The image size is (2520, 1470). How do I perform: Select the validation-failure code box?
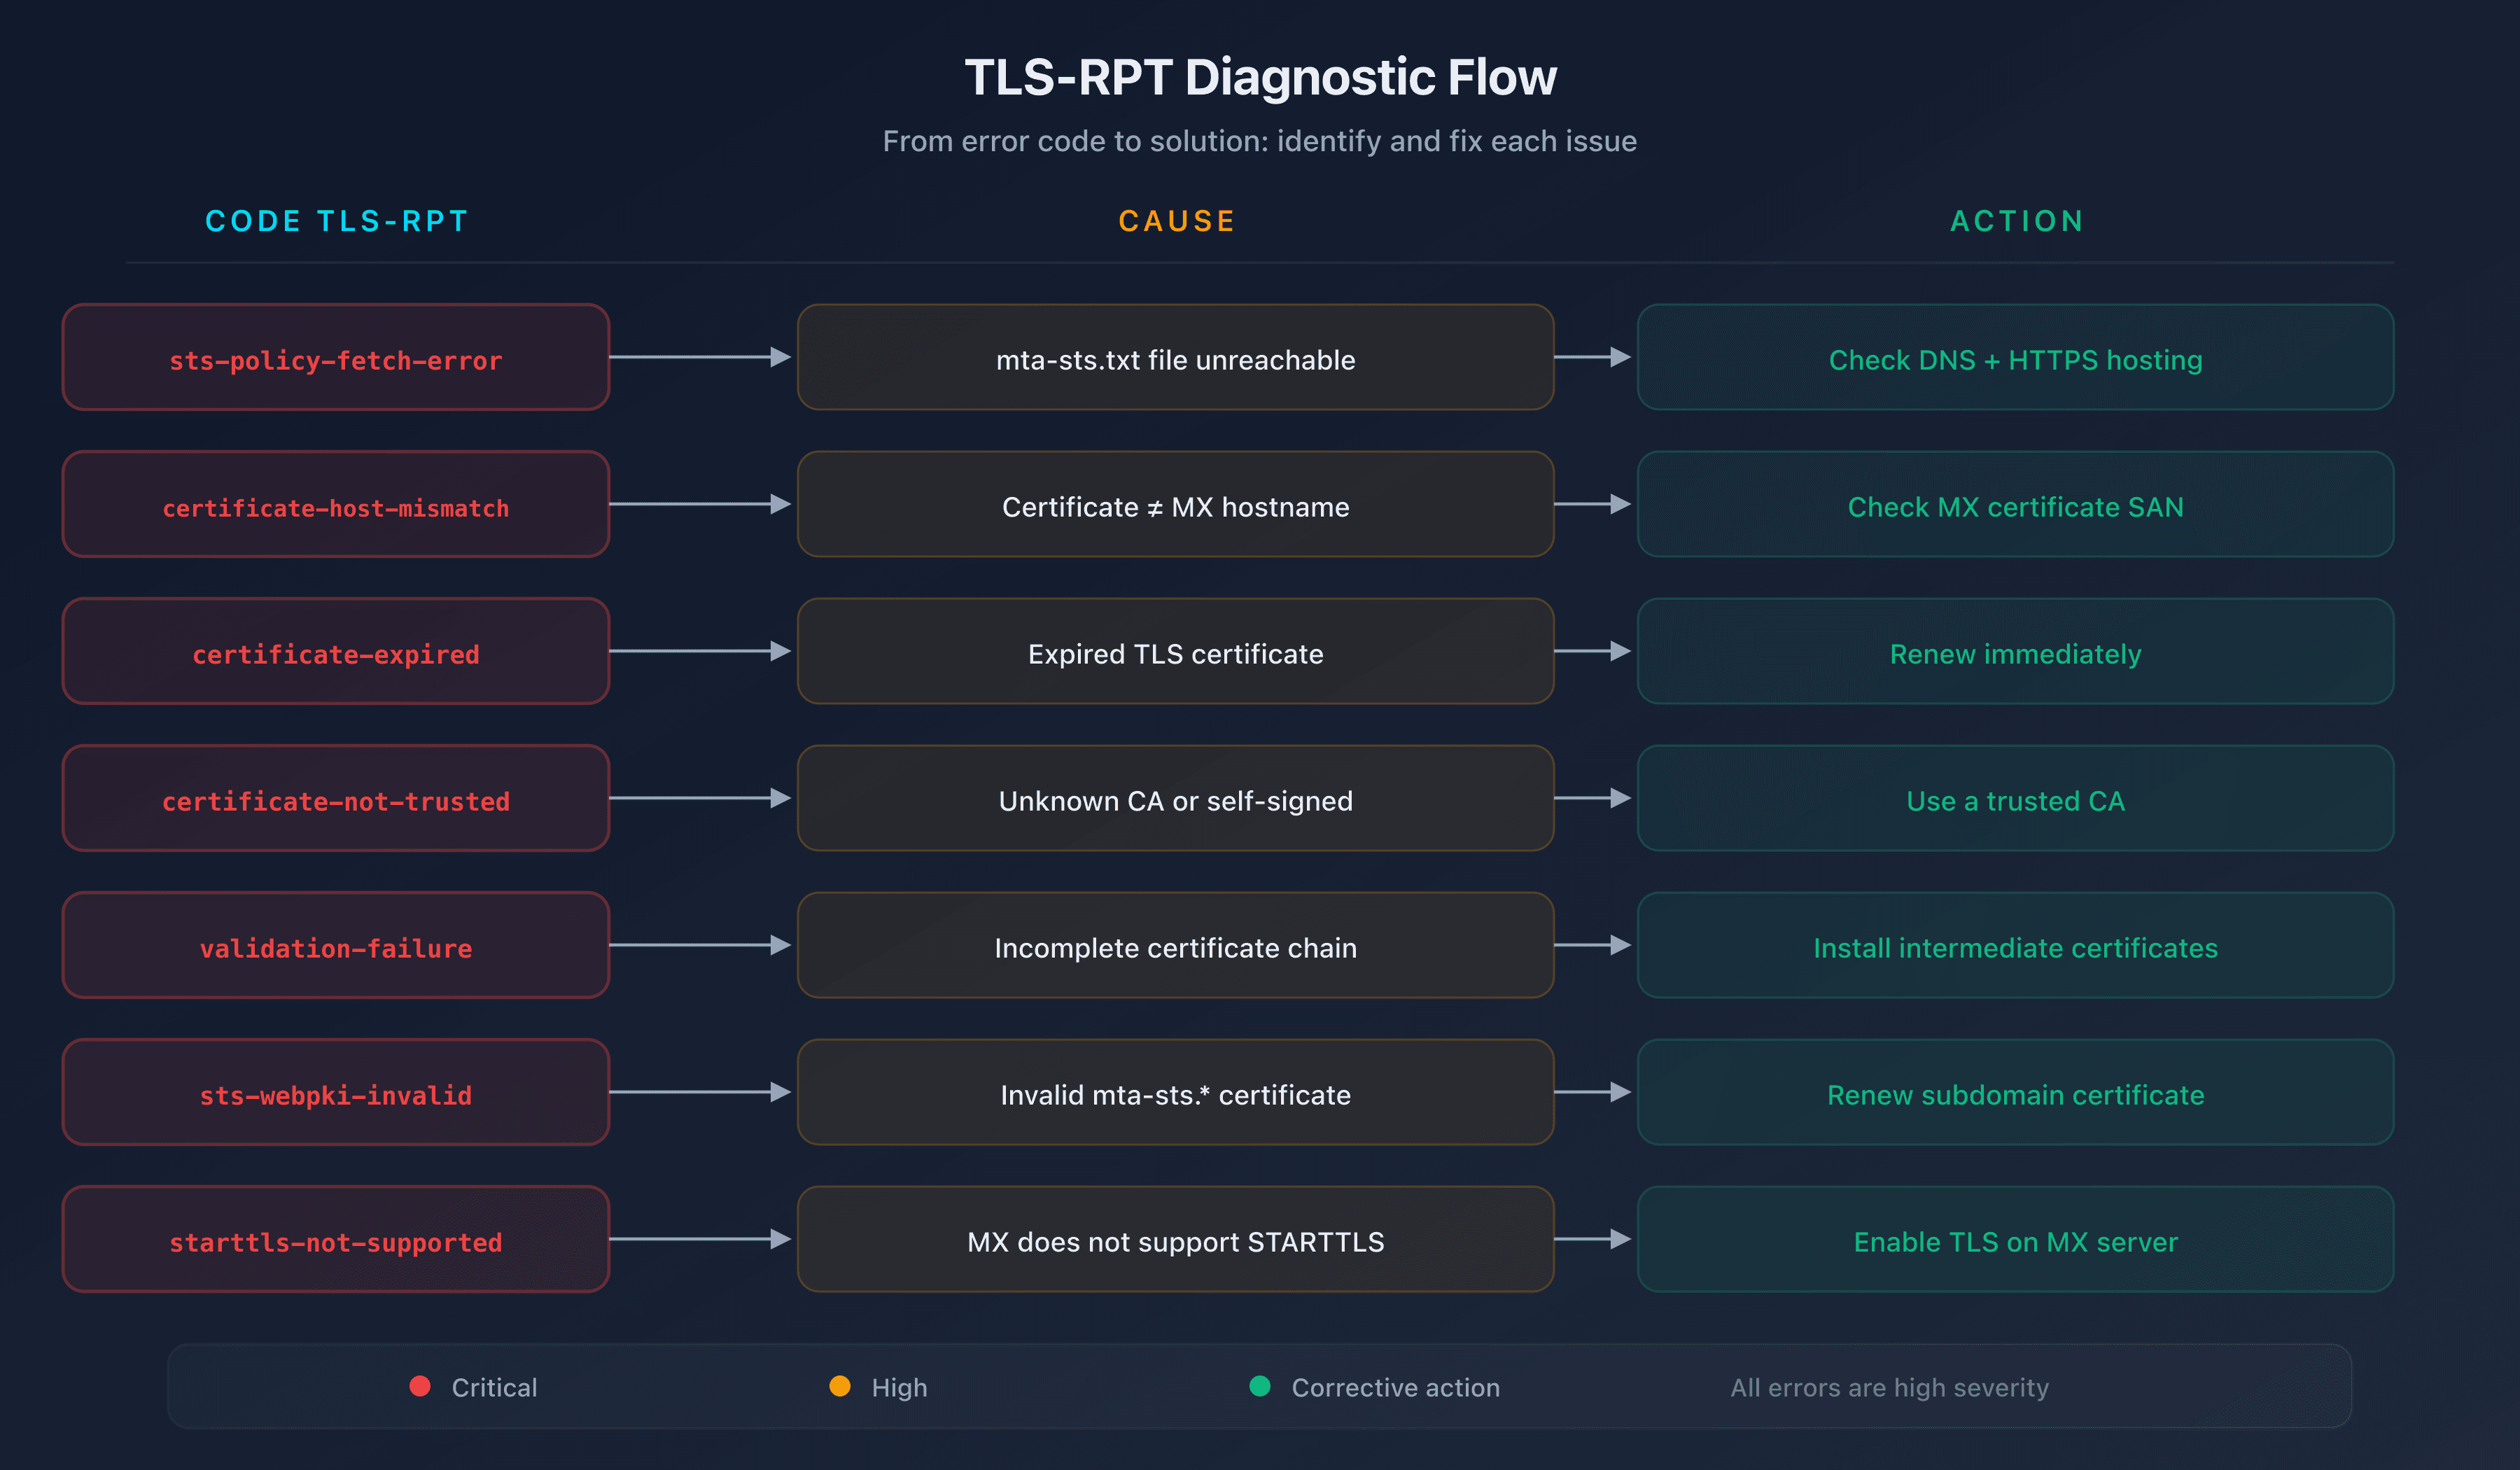pyautogui.click(x=335, y=946)
